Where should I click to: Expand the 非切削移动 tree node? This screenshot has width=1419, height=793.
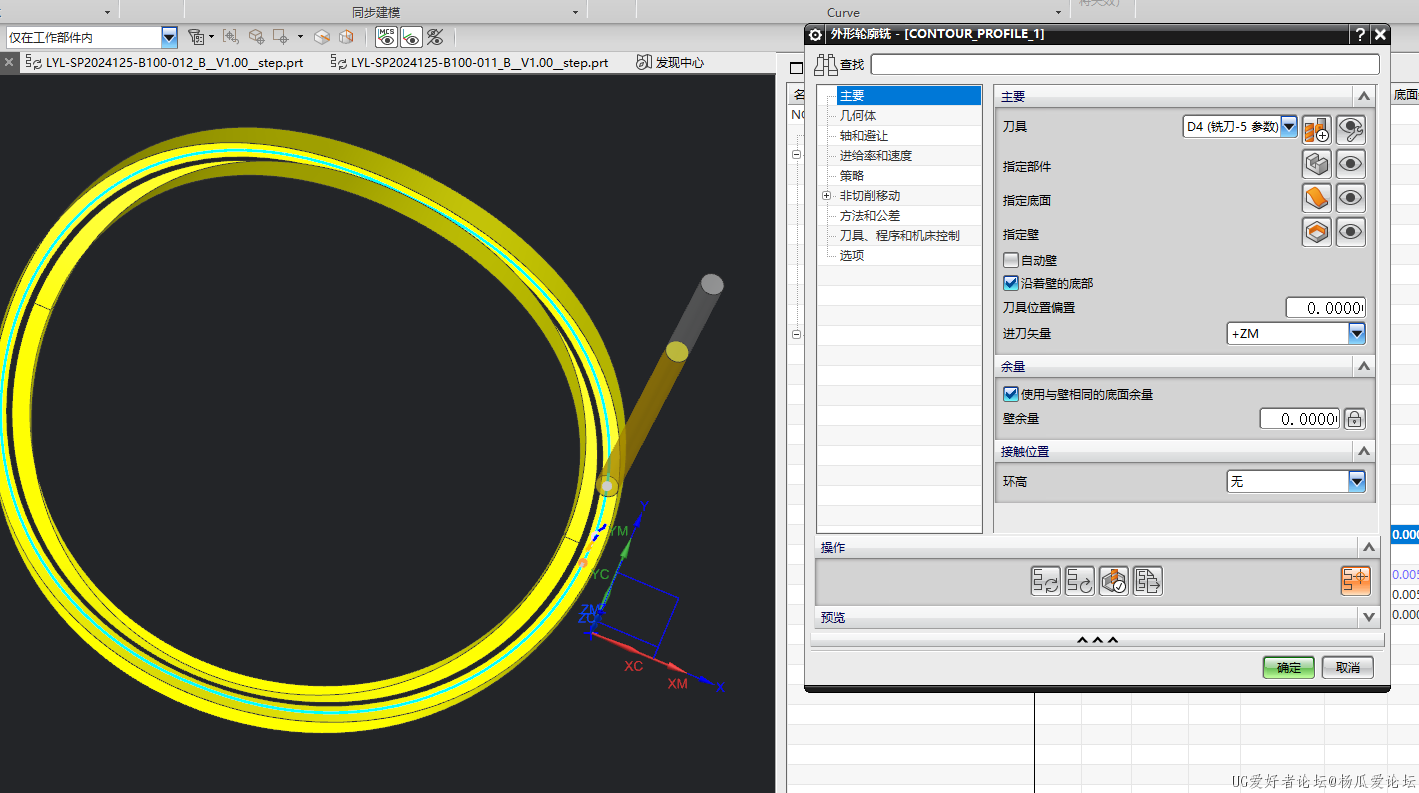(x=827, y=196)
